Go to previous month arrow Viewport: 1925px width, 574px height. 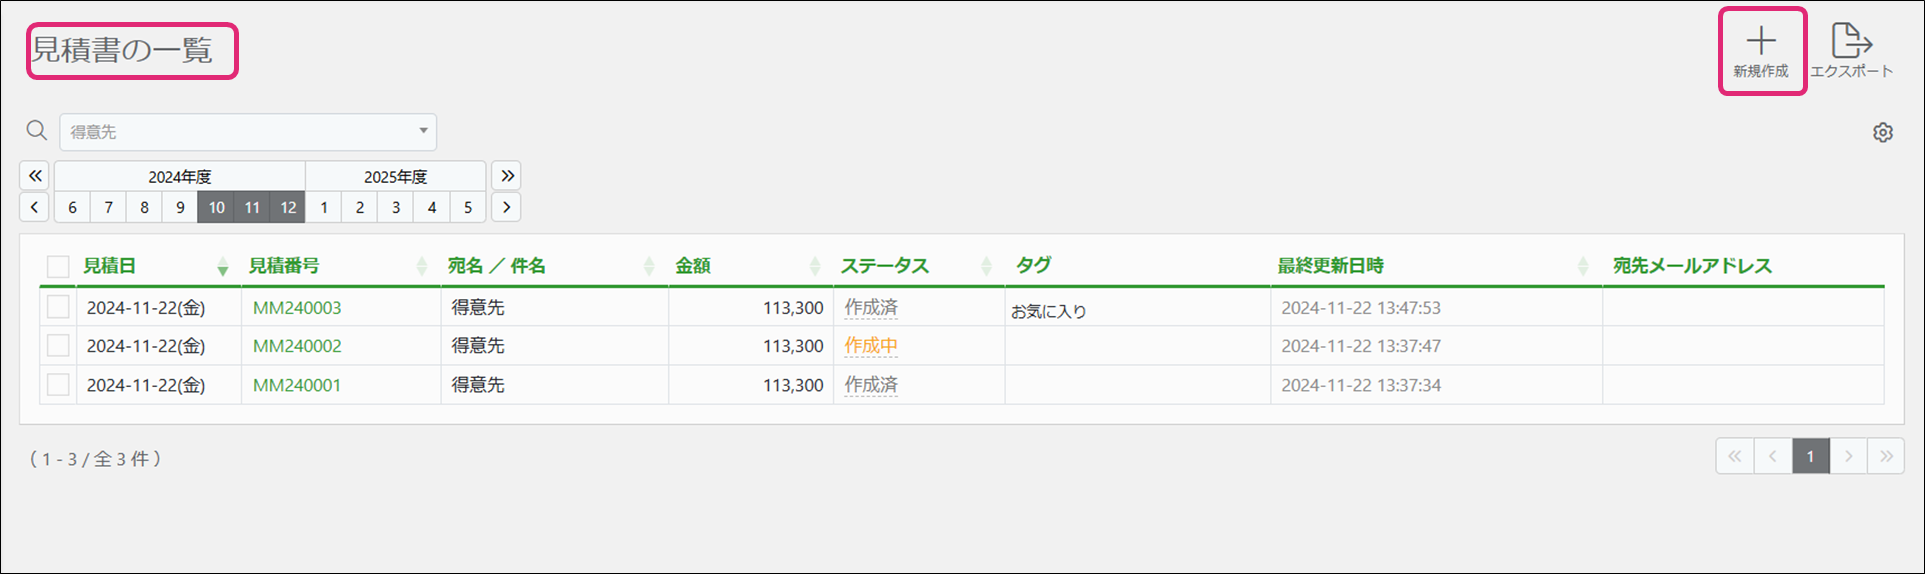35,207
